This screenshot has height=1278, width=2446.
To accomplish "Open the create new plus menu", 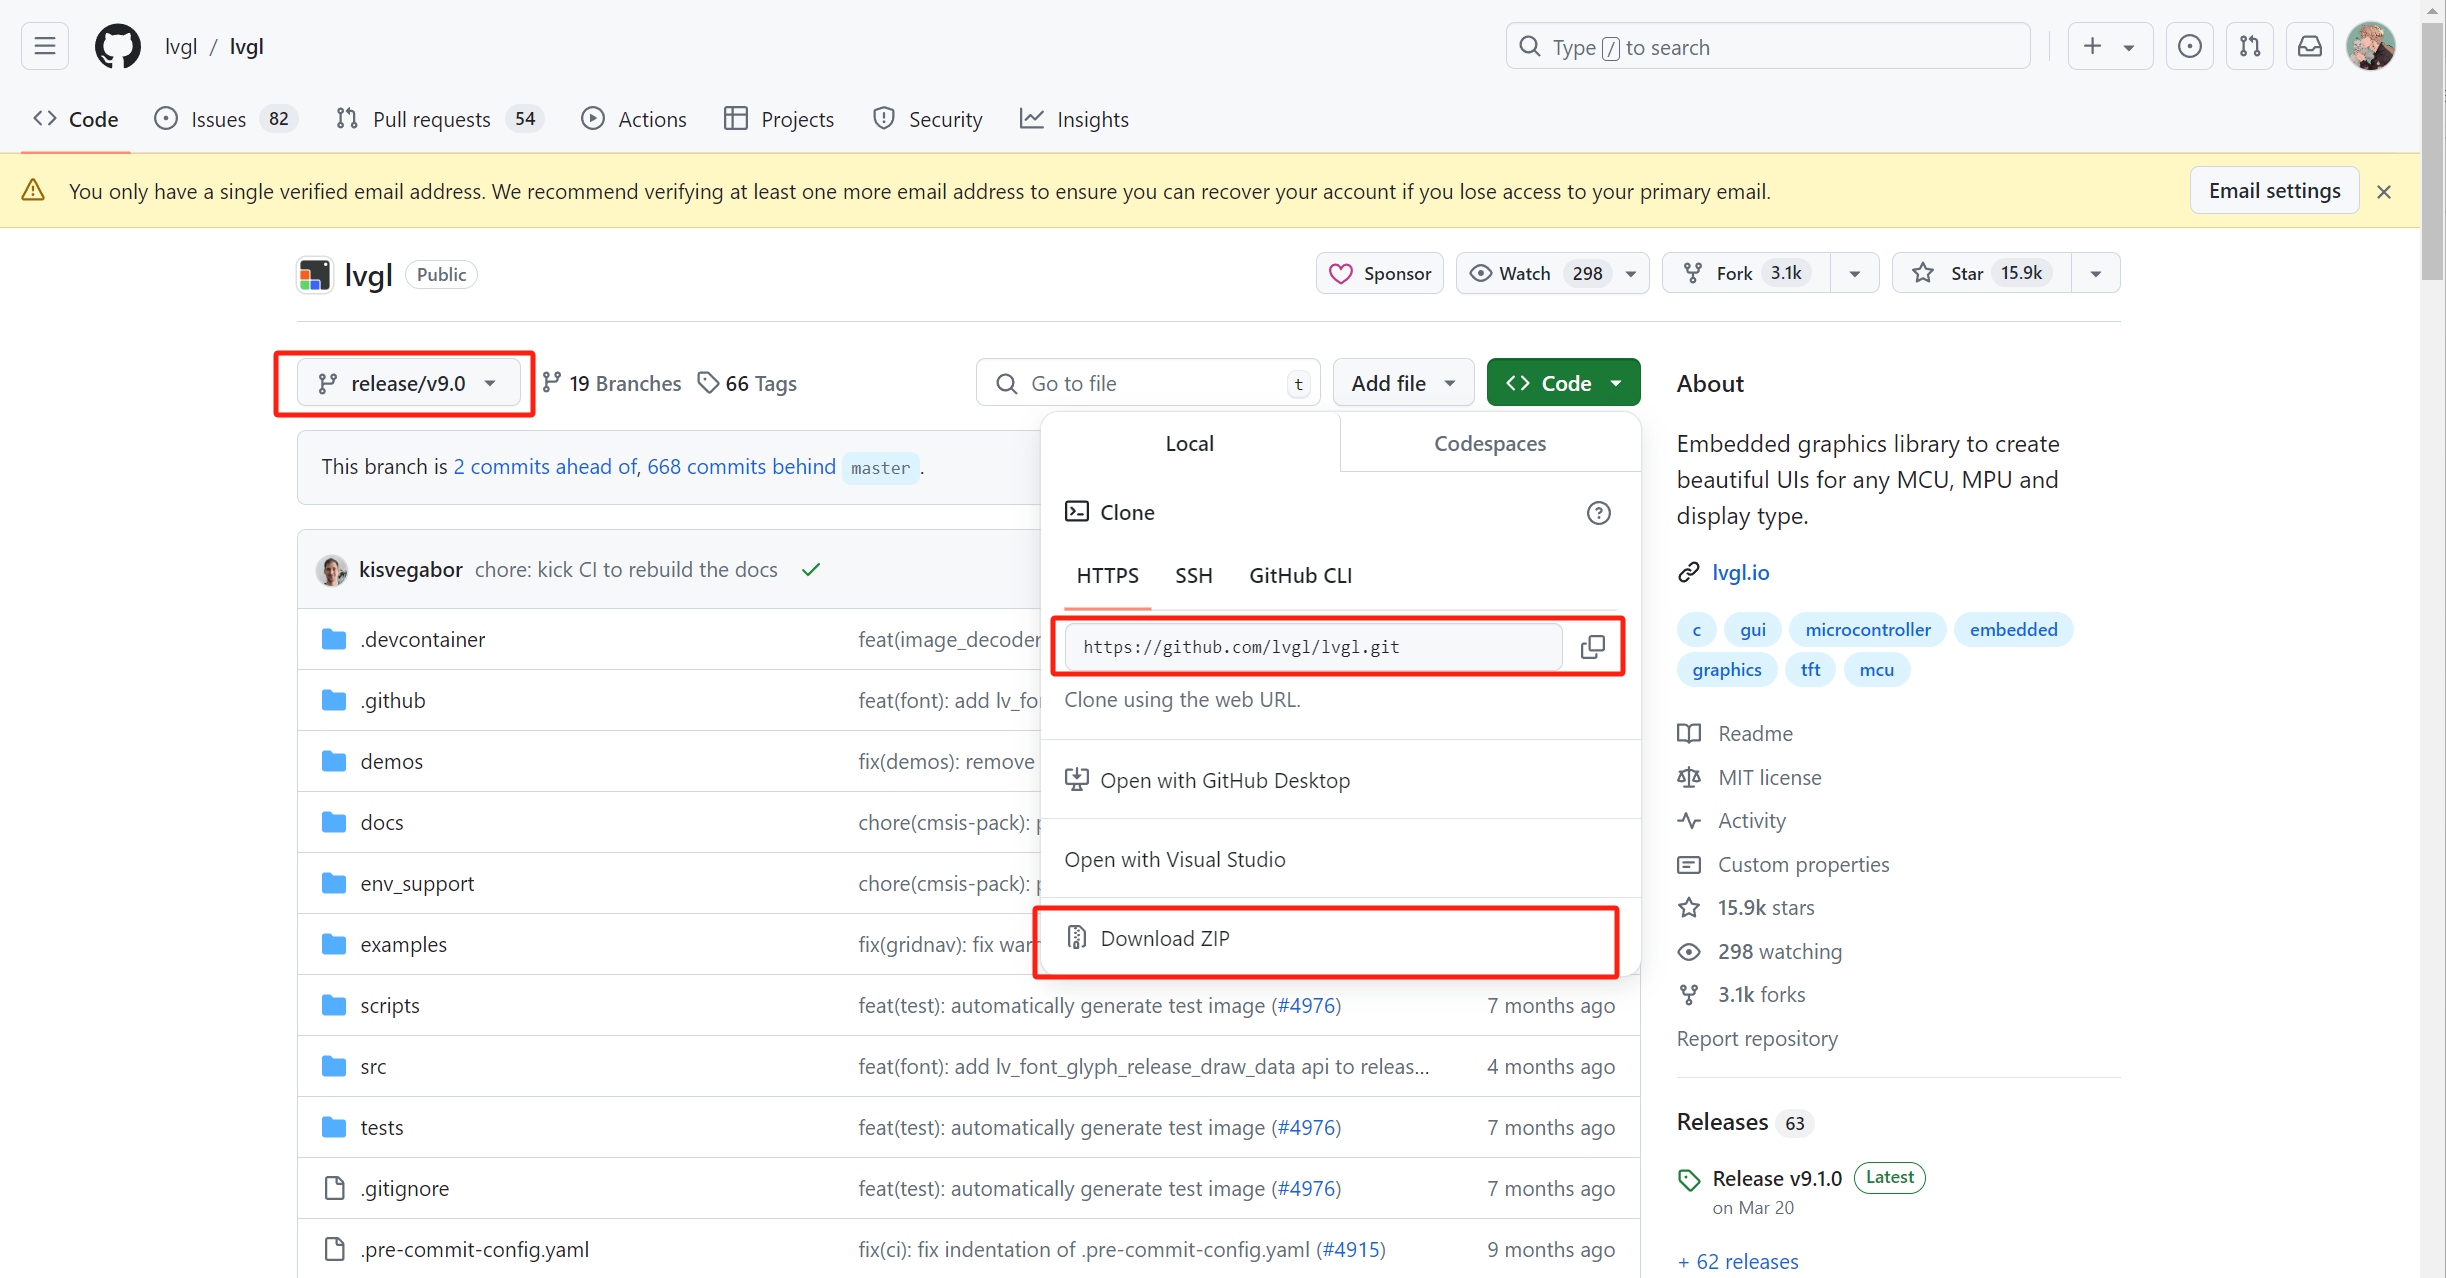I will 2109,46.
